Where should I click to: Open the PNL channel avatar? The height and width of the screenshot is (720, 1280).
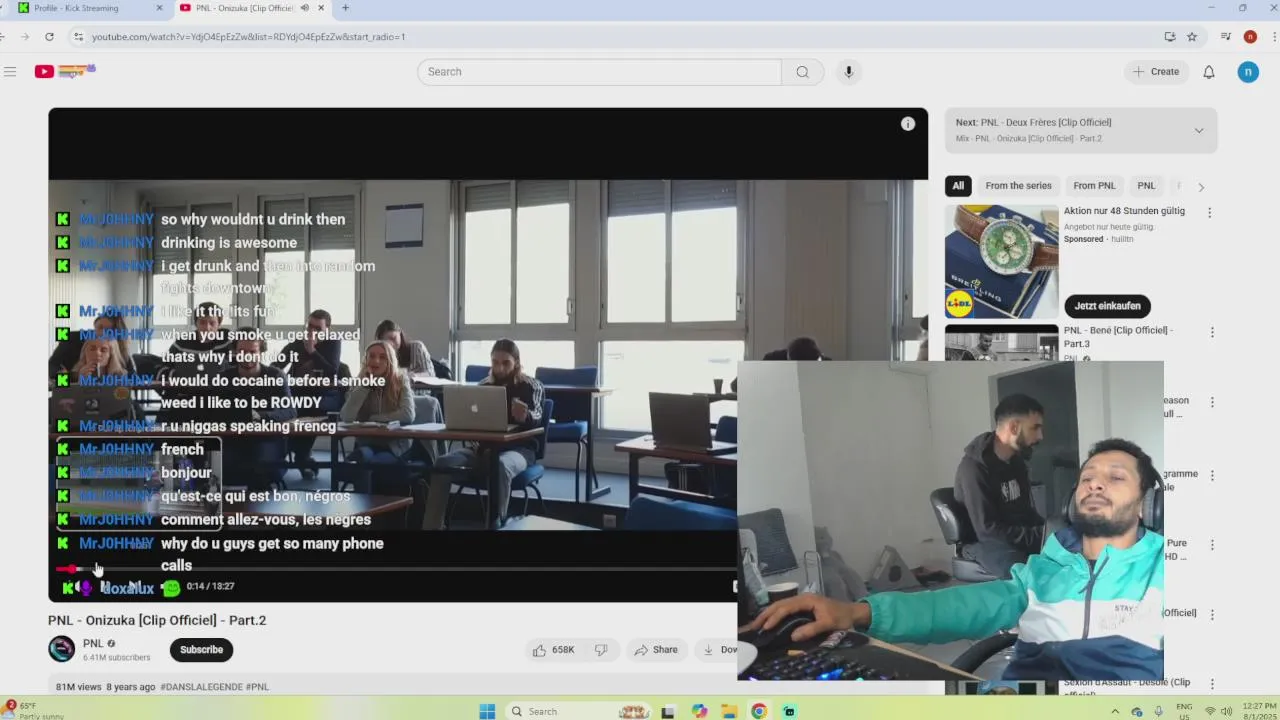click(x=61, y=649)
